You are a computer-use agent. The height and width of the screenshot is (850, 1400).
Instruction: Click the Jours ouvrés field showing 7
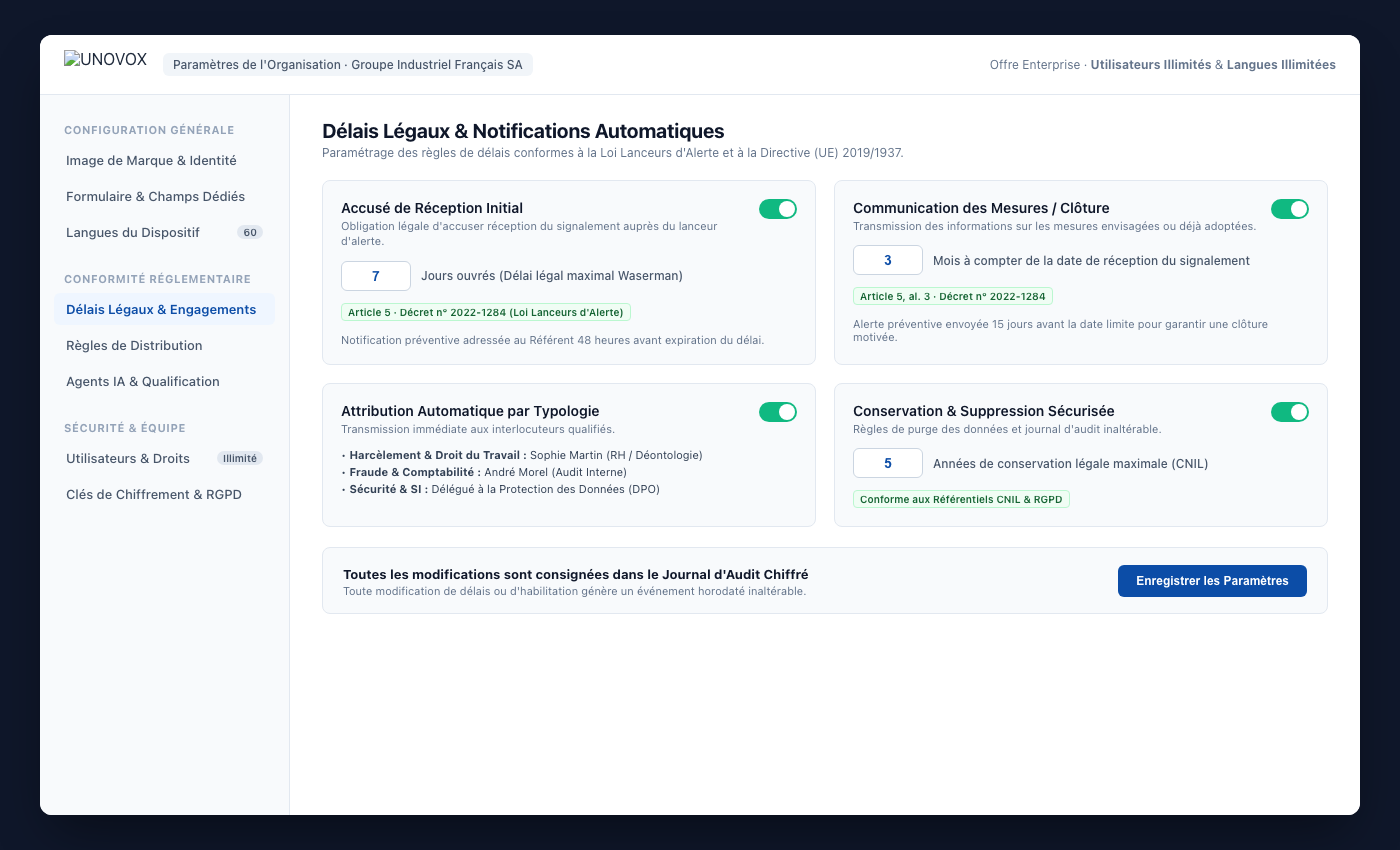[x=376, y=276]
